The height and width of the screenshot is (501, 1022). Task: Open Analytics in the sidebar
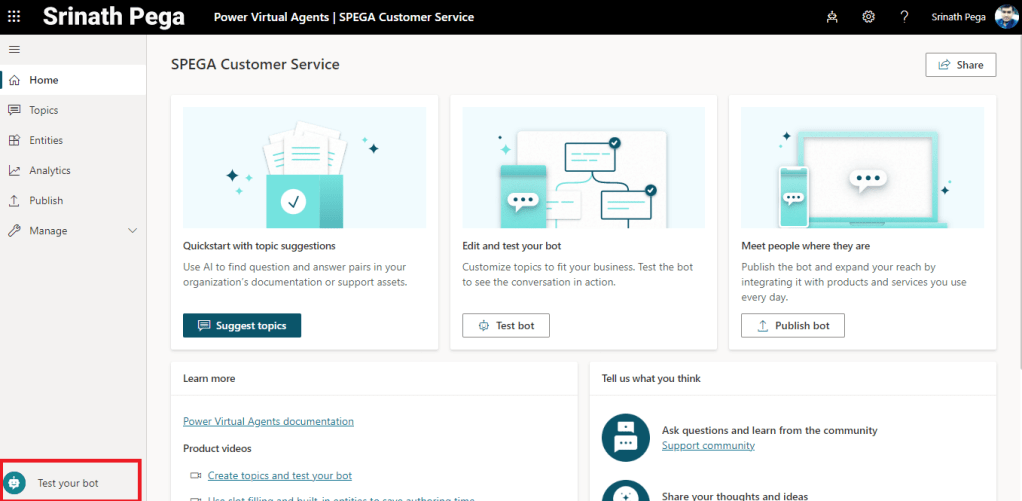point(50,170)
